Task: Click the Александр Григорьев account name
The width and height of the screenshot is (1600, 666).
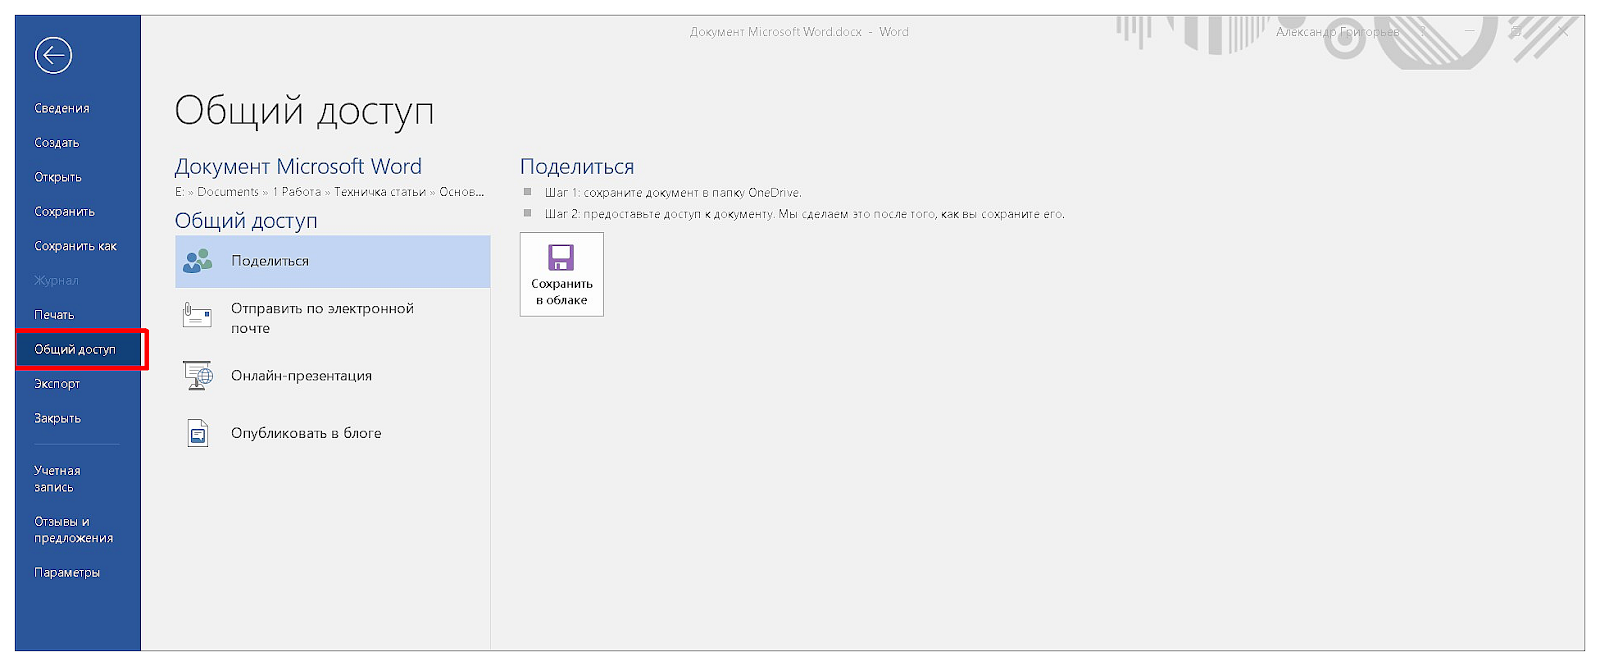Action: [x=1337, y=32]
